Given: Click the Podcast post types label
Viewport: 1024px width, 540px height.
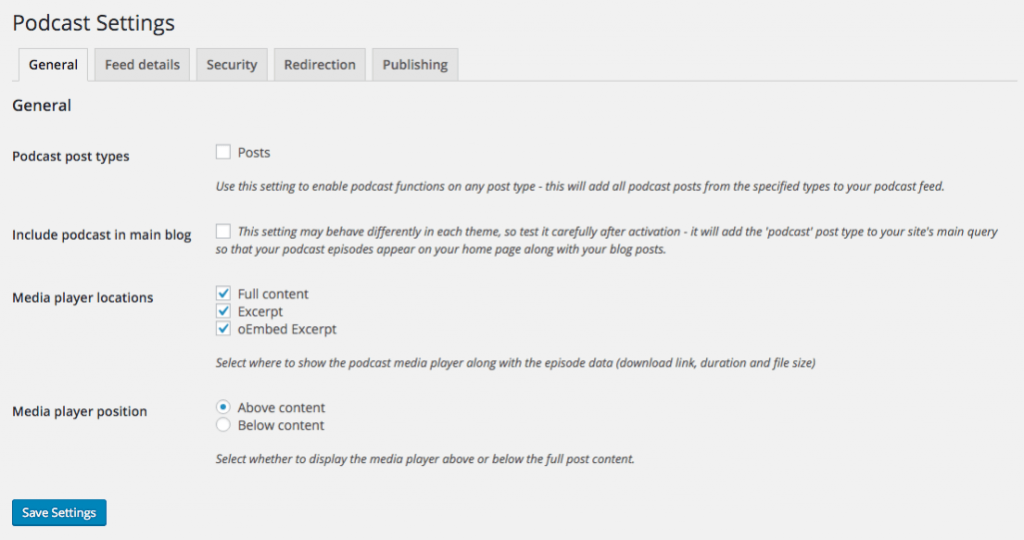Looking at the screenshot, I should tap(70, 156).
